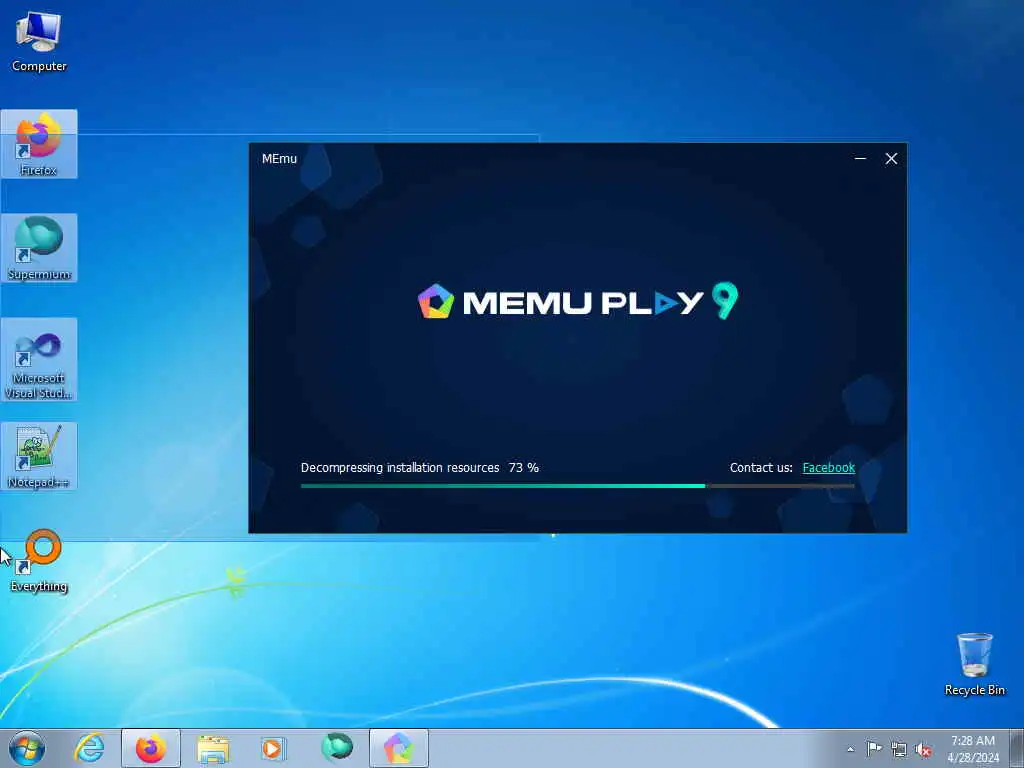The height and width of the screenshot is (768, 1024).
Task: Close the MEmu installer window
Action: (891, 159)
